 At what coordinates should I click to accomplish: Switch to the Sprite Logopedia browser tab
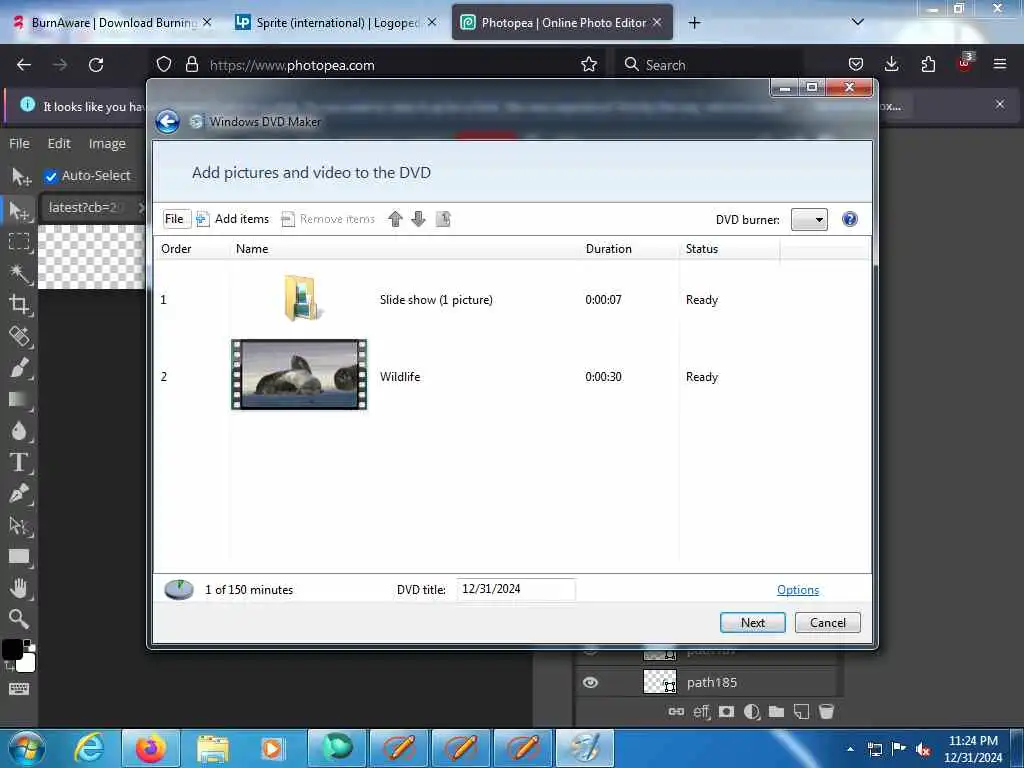pyautogui.click(x=336, y=23)
